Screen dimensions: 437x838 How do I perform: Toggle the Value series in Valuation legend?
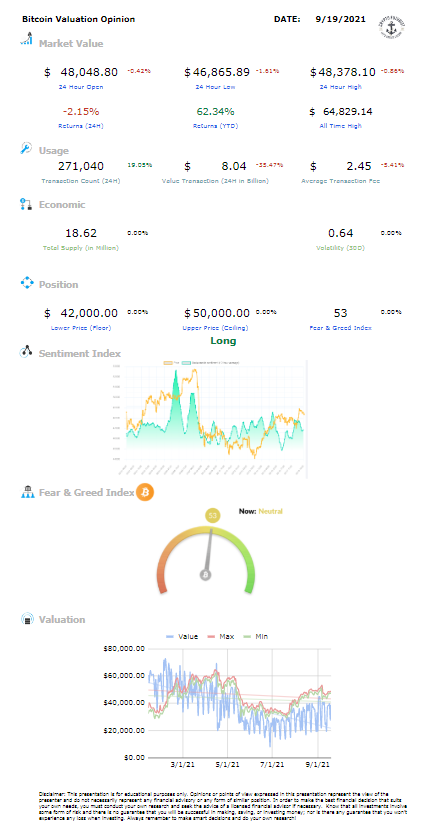(x=182, y=637)
